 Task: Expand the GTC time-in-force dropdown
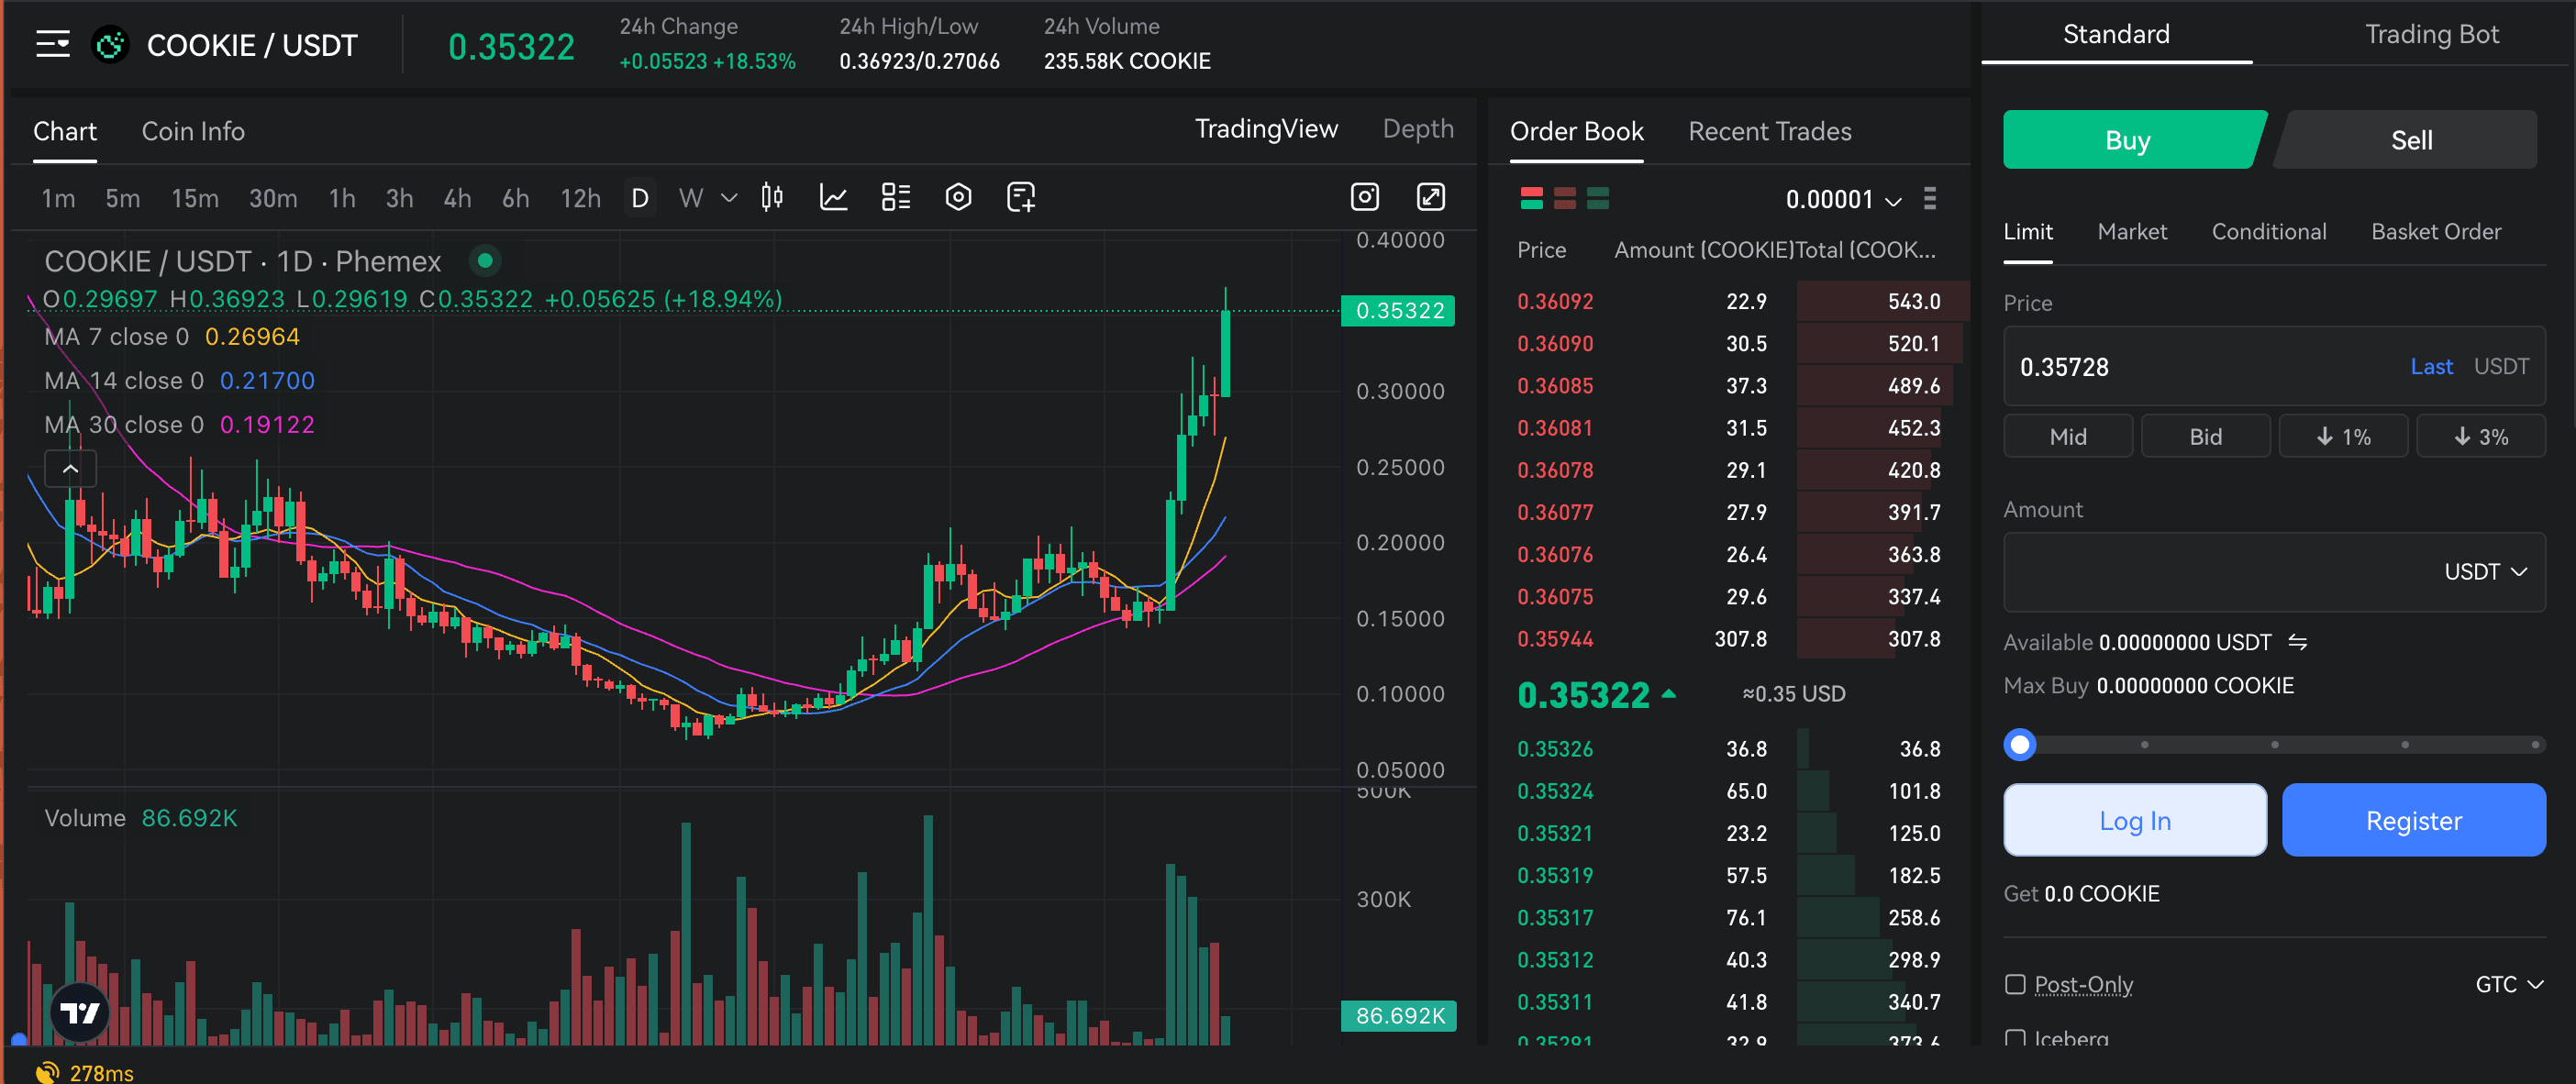pyautogui.click(x=2507, y=985)
